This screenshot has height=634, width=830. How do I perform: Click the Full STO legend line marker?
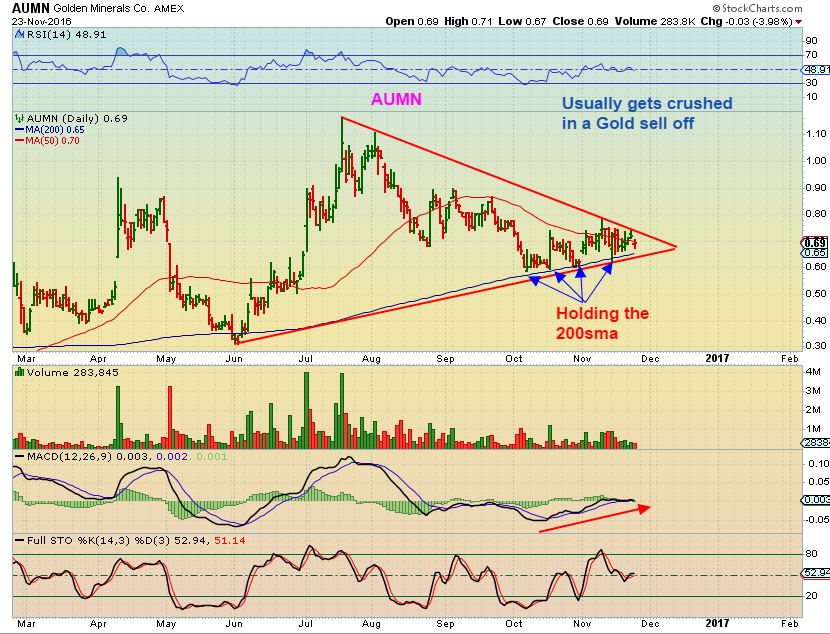tap(20, 540)
